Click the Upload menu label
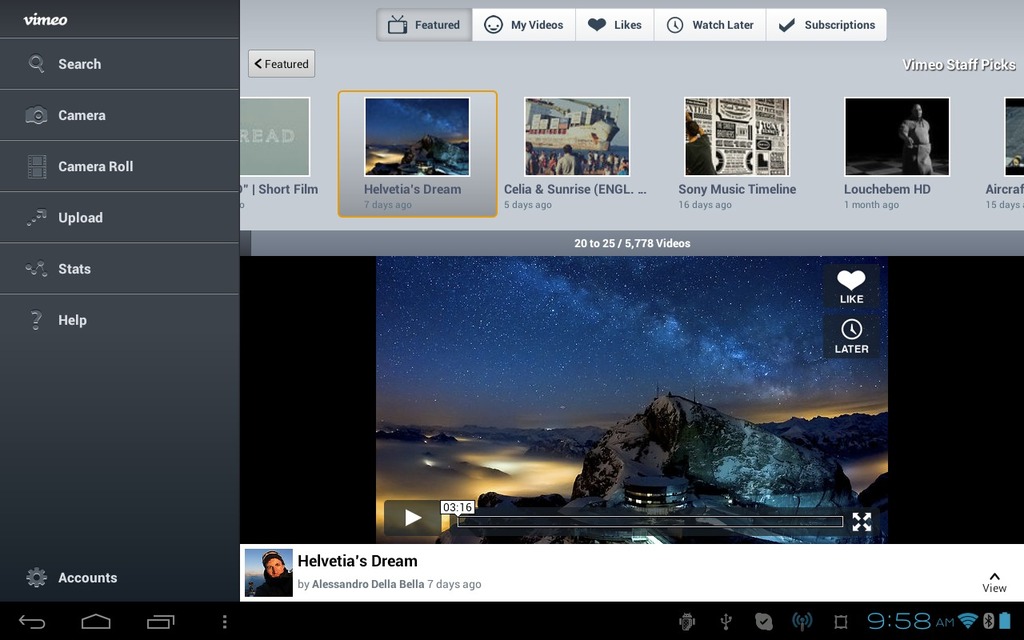 [80, 217]
